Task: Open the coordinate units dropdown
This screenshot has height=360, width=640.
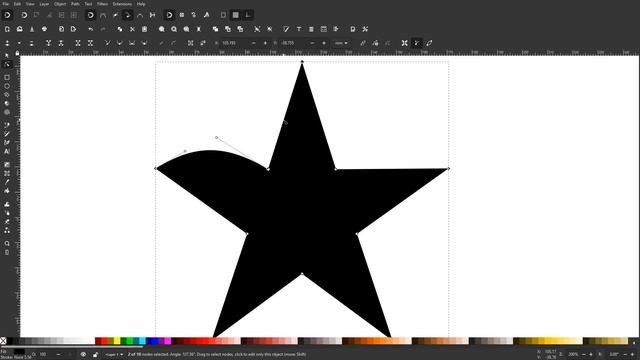Action: tap(341, 43)
